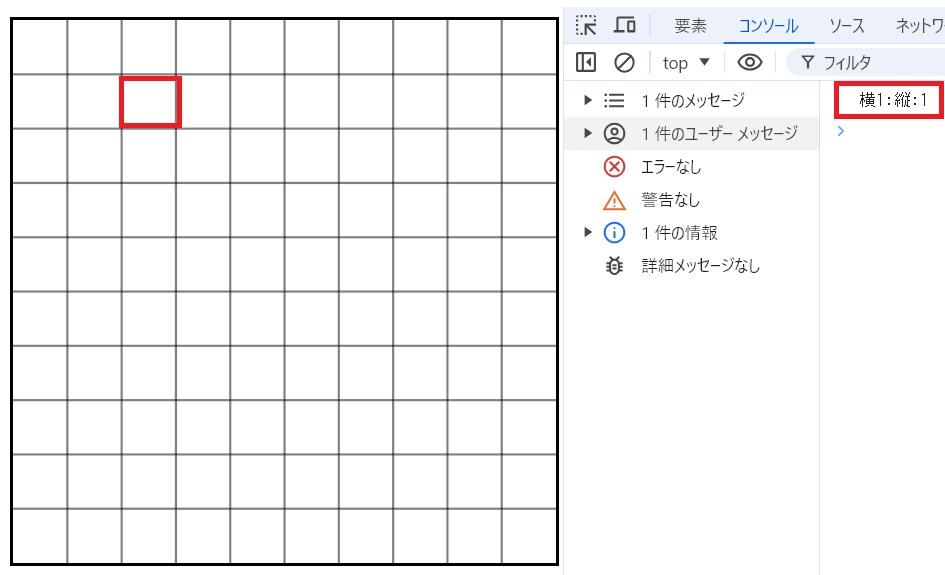Click the red highlighted grid cell
Image resolution: width=945 pixels, height=575 pixels.
(150, 102)
